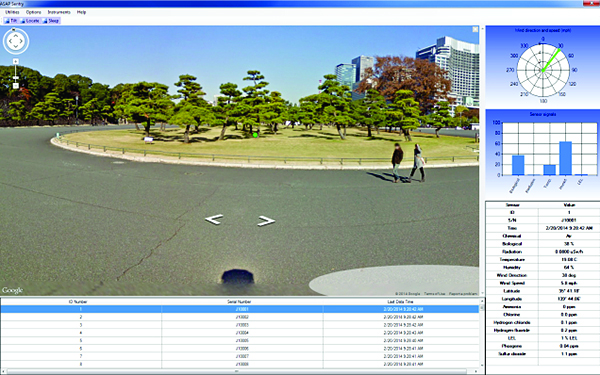Select row with ID number 3

click(x=240, y=325)
